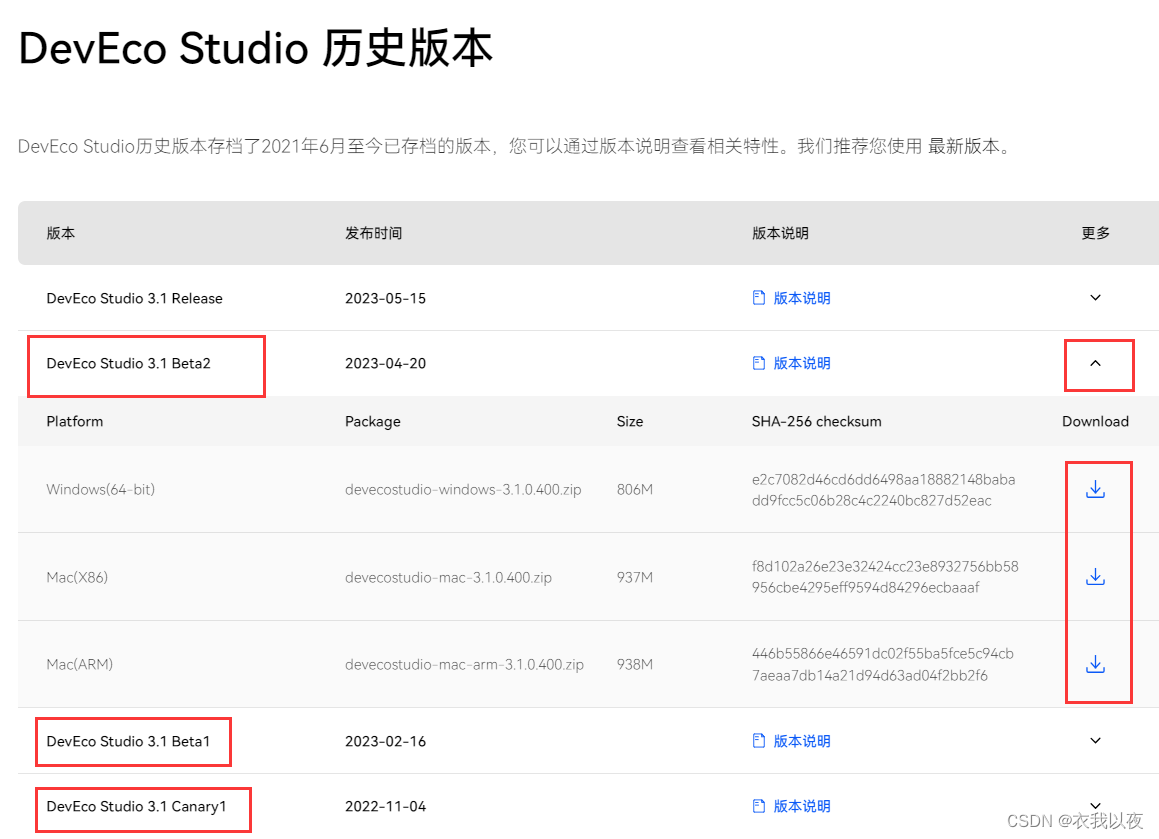Click the Size sub-header
The width and height of the screenshot is (1159, 839).
(630, 421)
